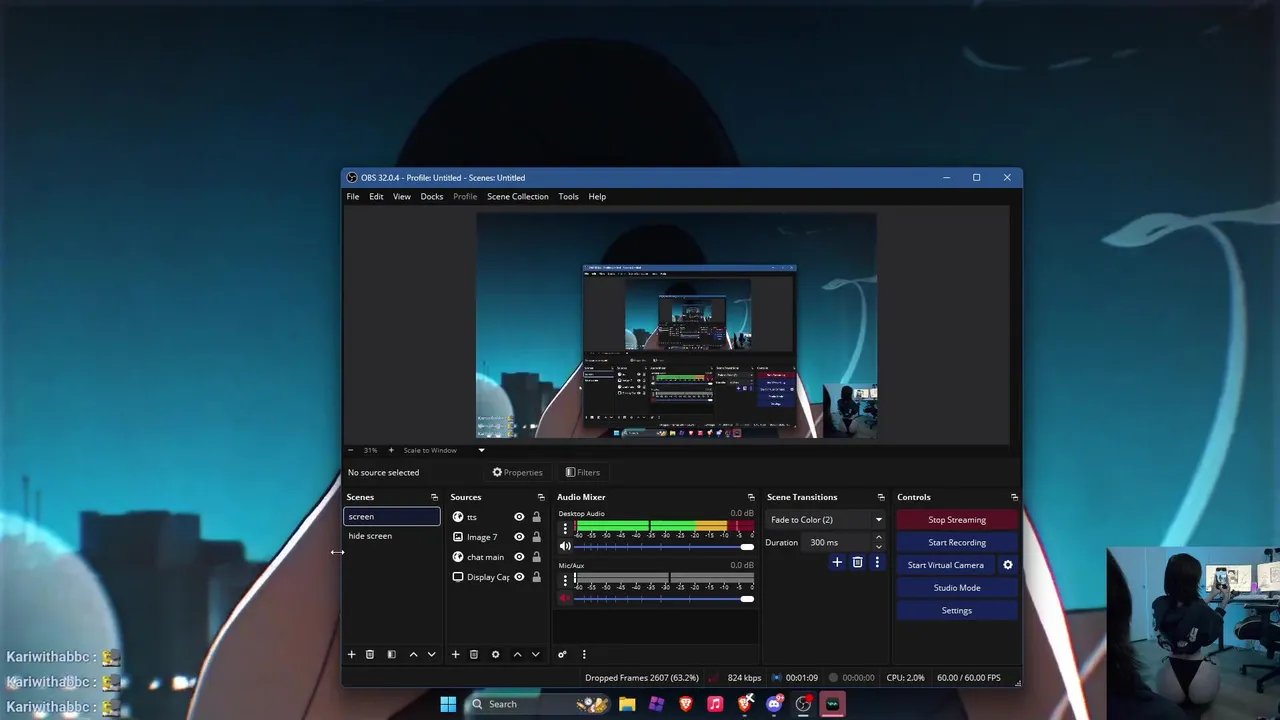The image size is (1280, 720).
Task: Open the Edit menu
Action: 376,196
